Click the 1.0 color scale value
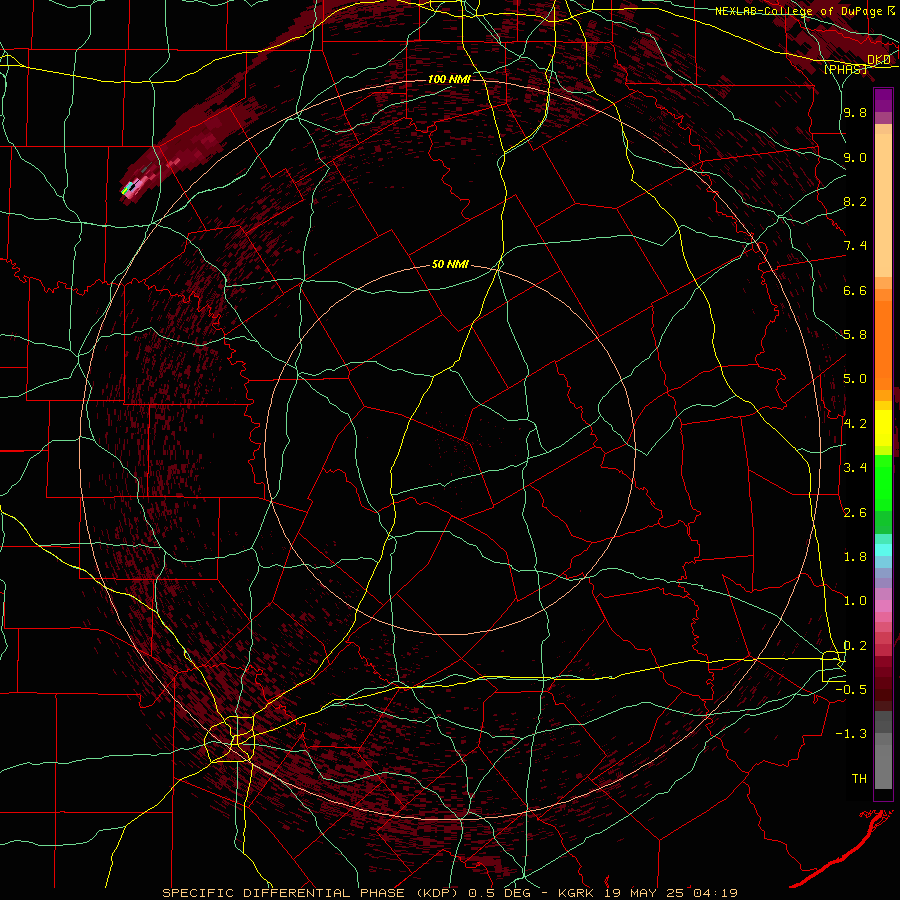 pos(855,601)
